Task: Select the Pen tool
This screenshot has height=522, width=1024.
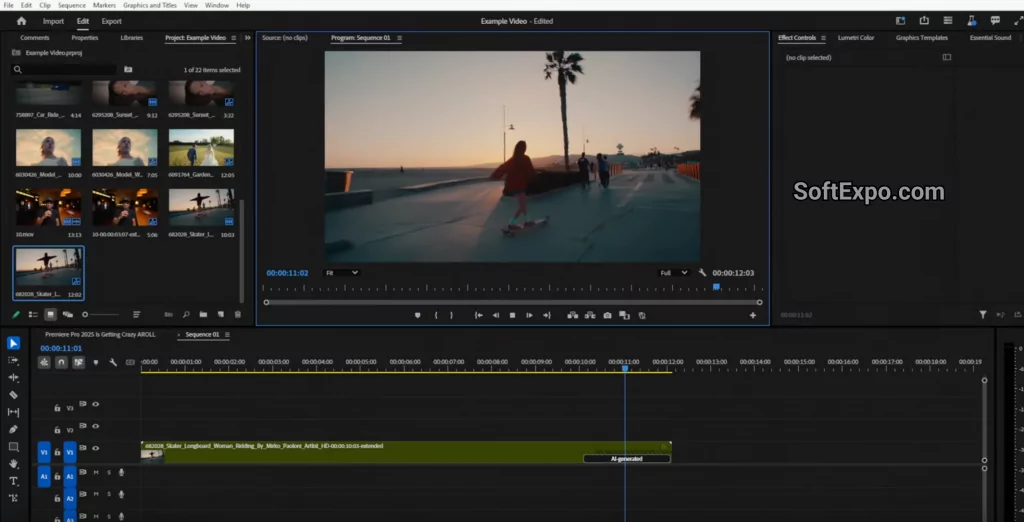Action: click(13, 429)
